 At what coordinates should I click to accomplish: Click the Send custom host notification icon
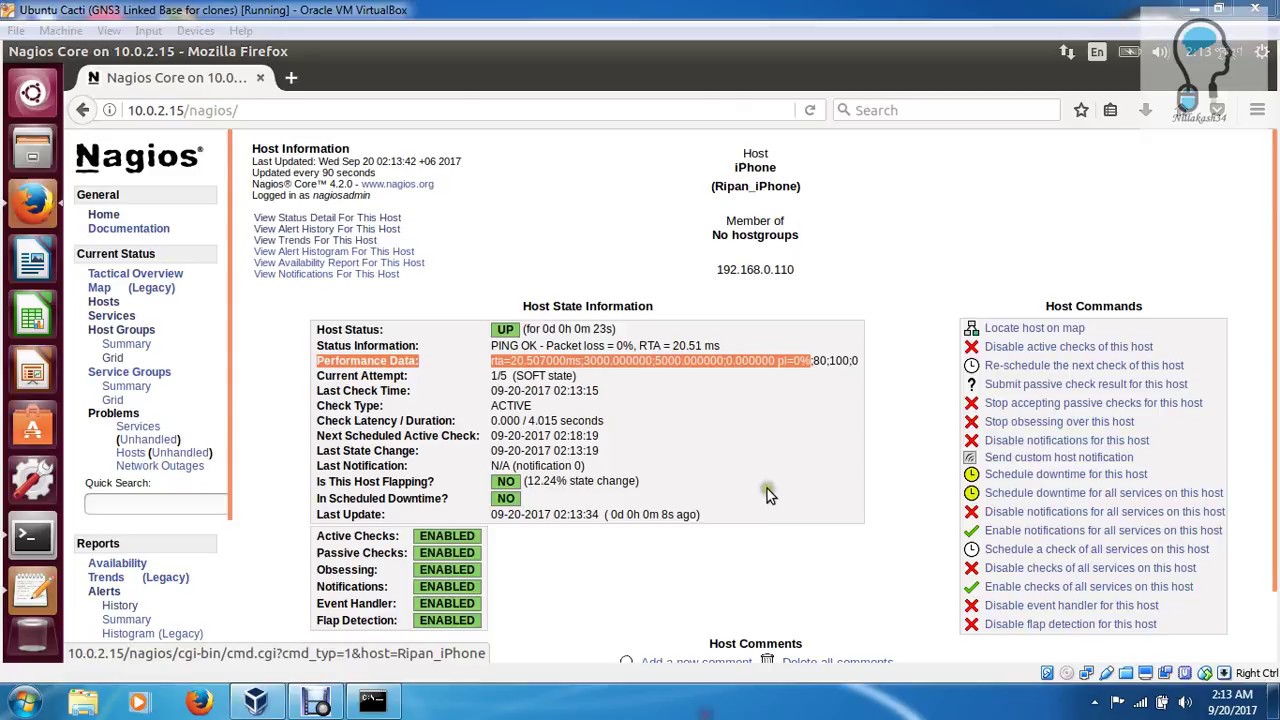click(x=971, y=457)
